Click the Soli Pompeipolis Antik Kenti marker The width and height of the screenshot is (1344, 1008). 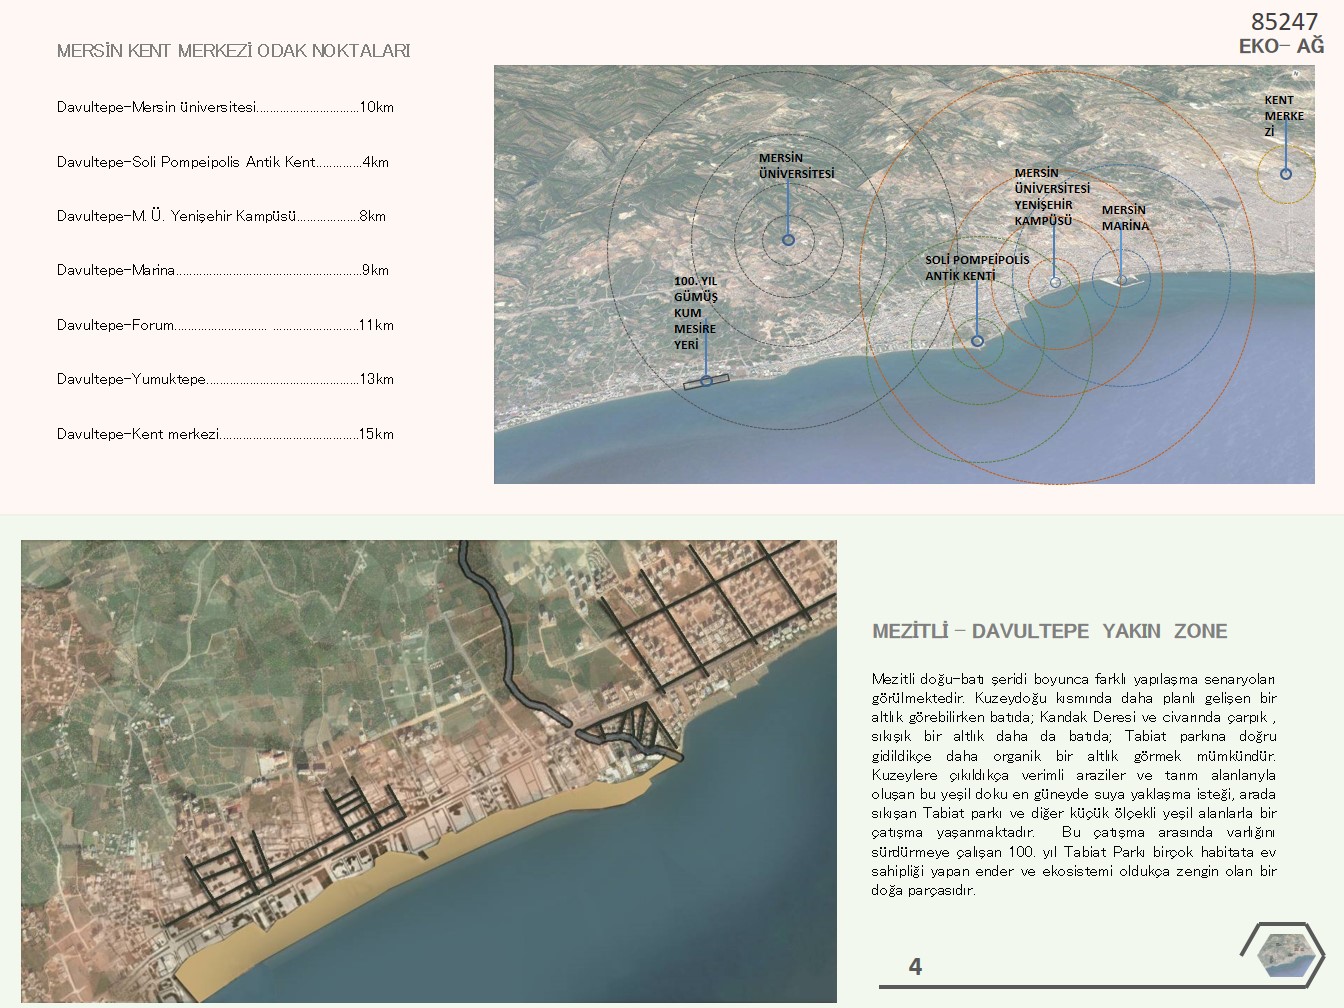coord(978,341)
